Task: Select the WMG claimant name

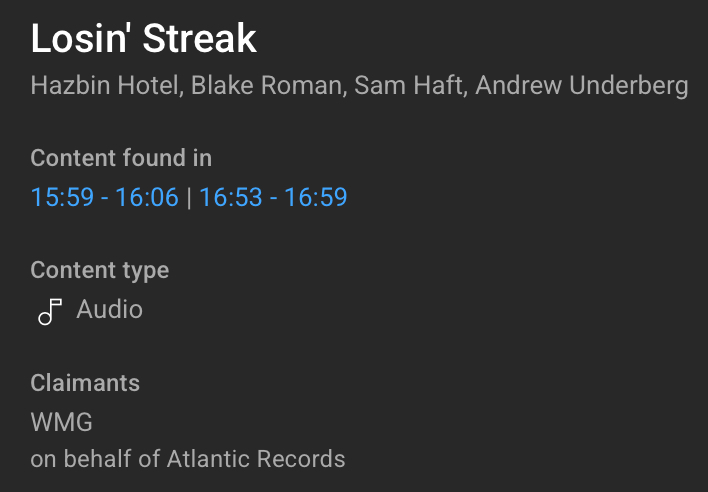Action: pos(62,423)
